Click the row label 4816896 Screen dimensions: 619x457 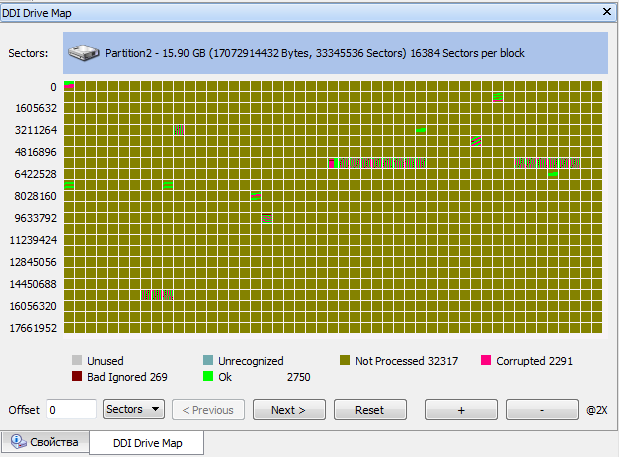pos(36,152)
